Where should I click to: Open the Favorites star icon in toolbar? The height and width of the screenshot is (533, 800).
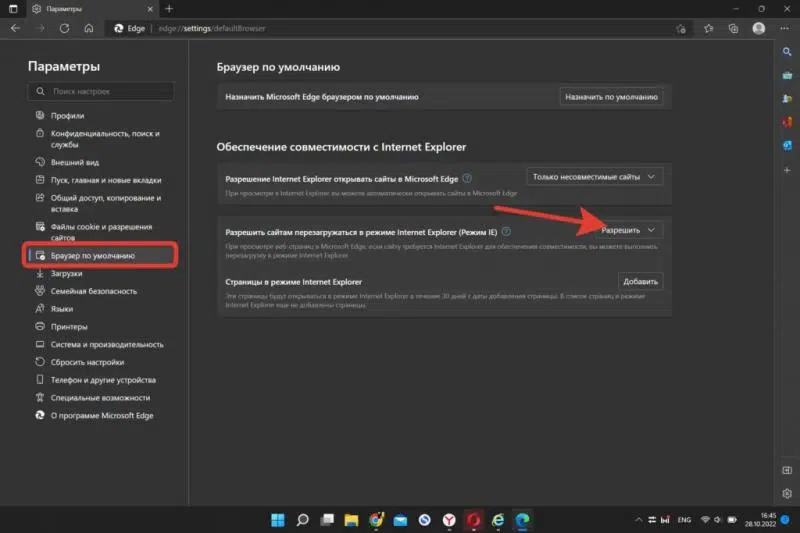pos(709,29)
